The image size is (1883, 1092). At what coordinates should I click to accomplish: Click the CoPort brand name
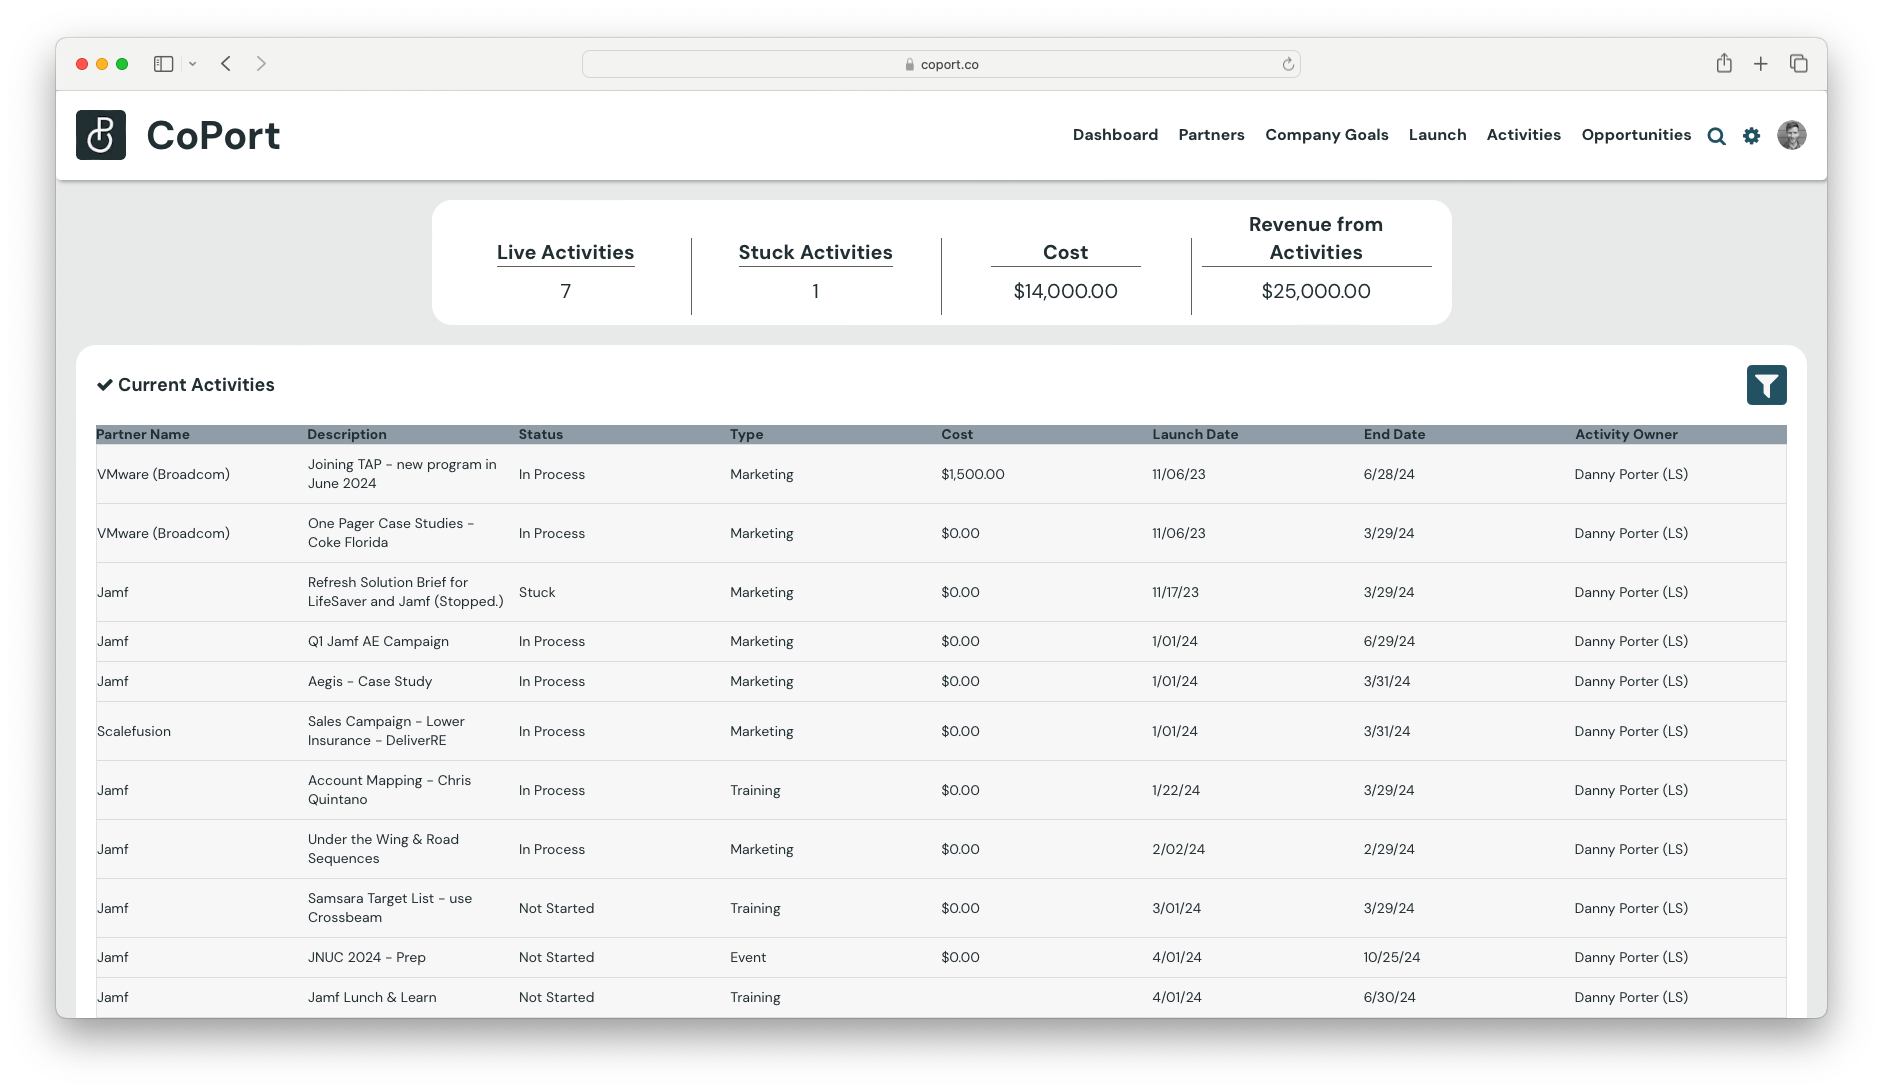pos(213,136)
